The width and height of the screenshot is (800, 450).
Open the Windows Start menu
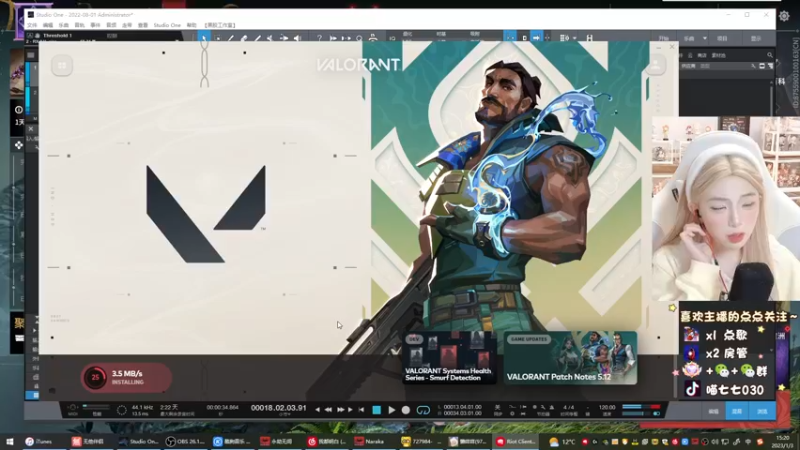(10, 441)
